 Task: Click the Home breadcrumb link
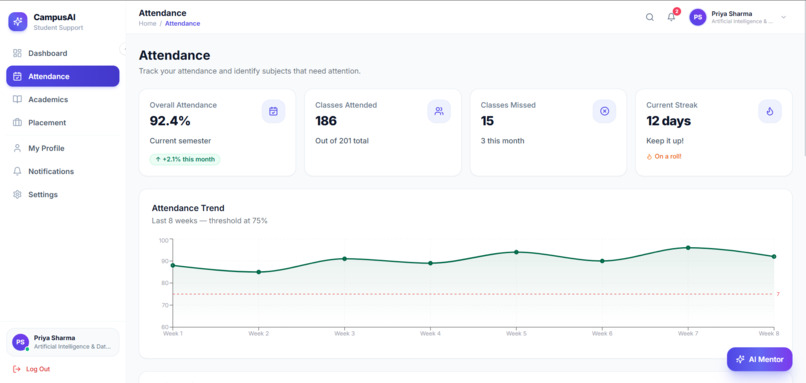pyautogui.click(x=147, y=24)
